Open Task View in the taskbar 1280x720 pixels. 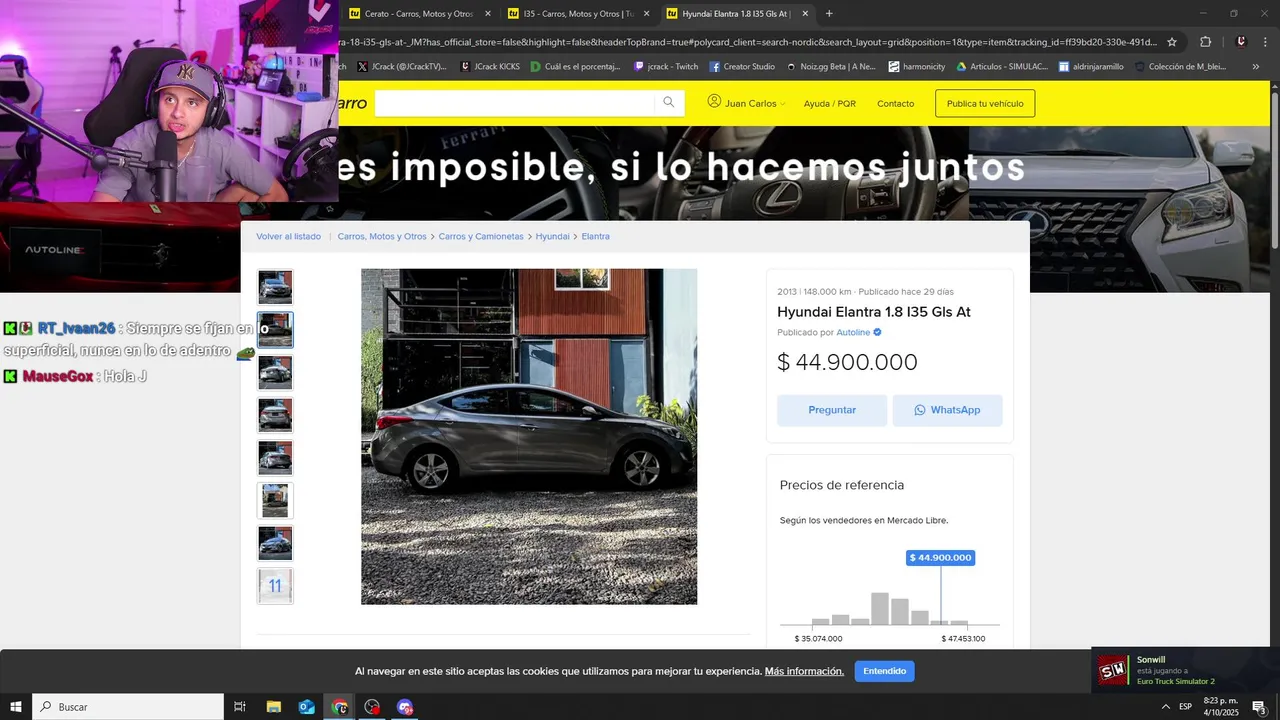click(240, 707)
